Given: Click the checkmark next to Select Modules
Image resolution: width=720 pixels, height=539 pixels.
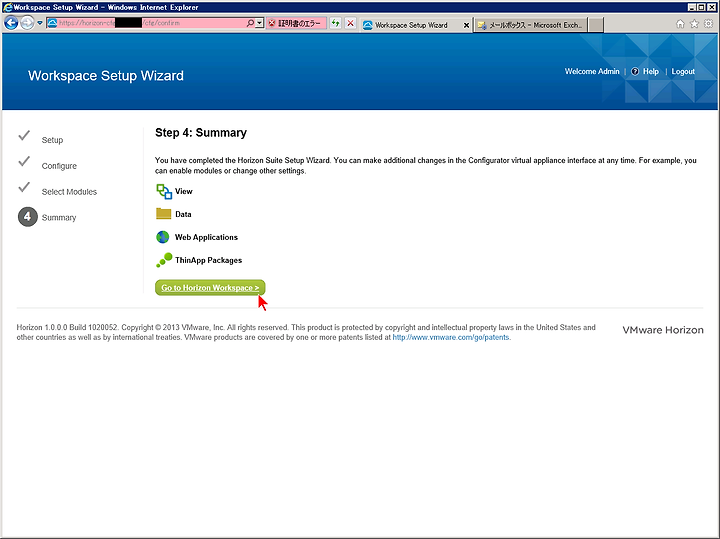Looking at the screenshot, I should [24, 187].
